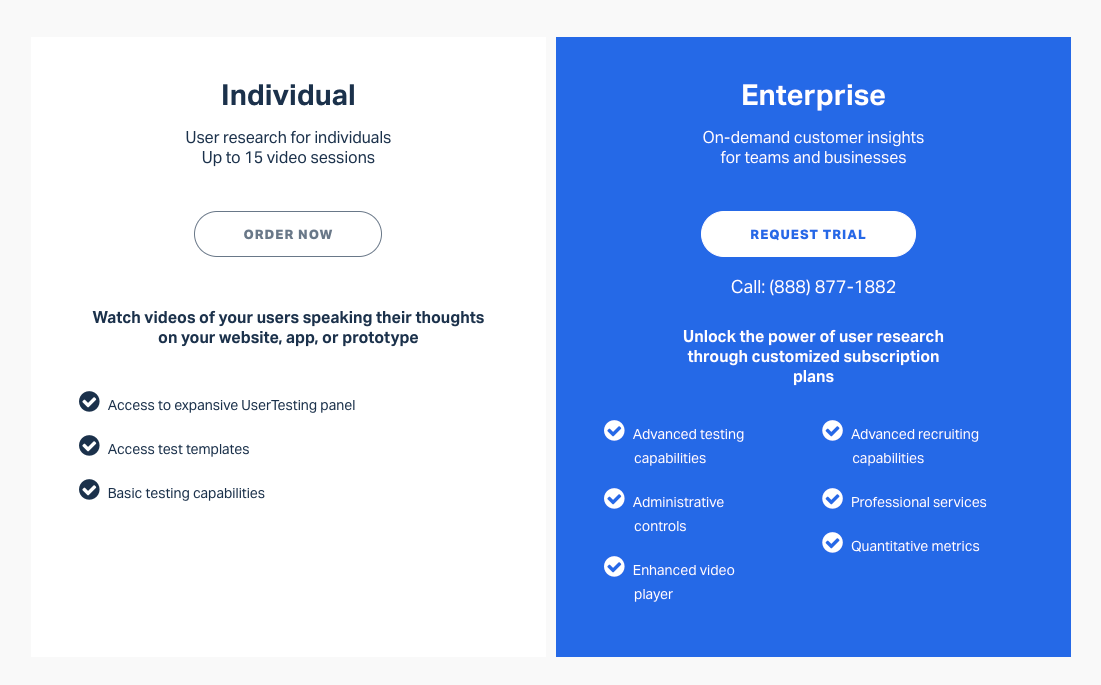Click checkmark icon next to Professional services

833,498
